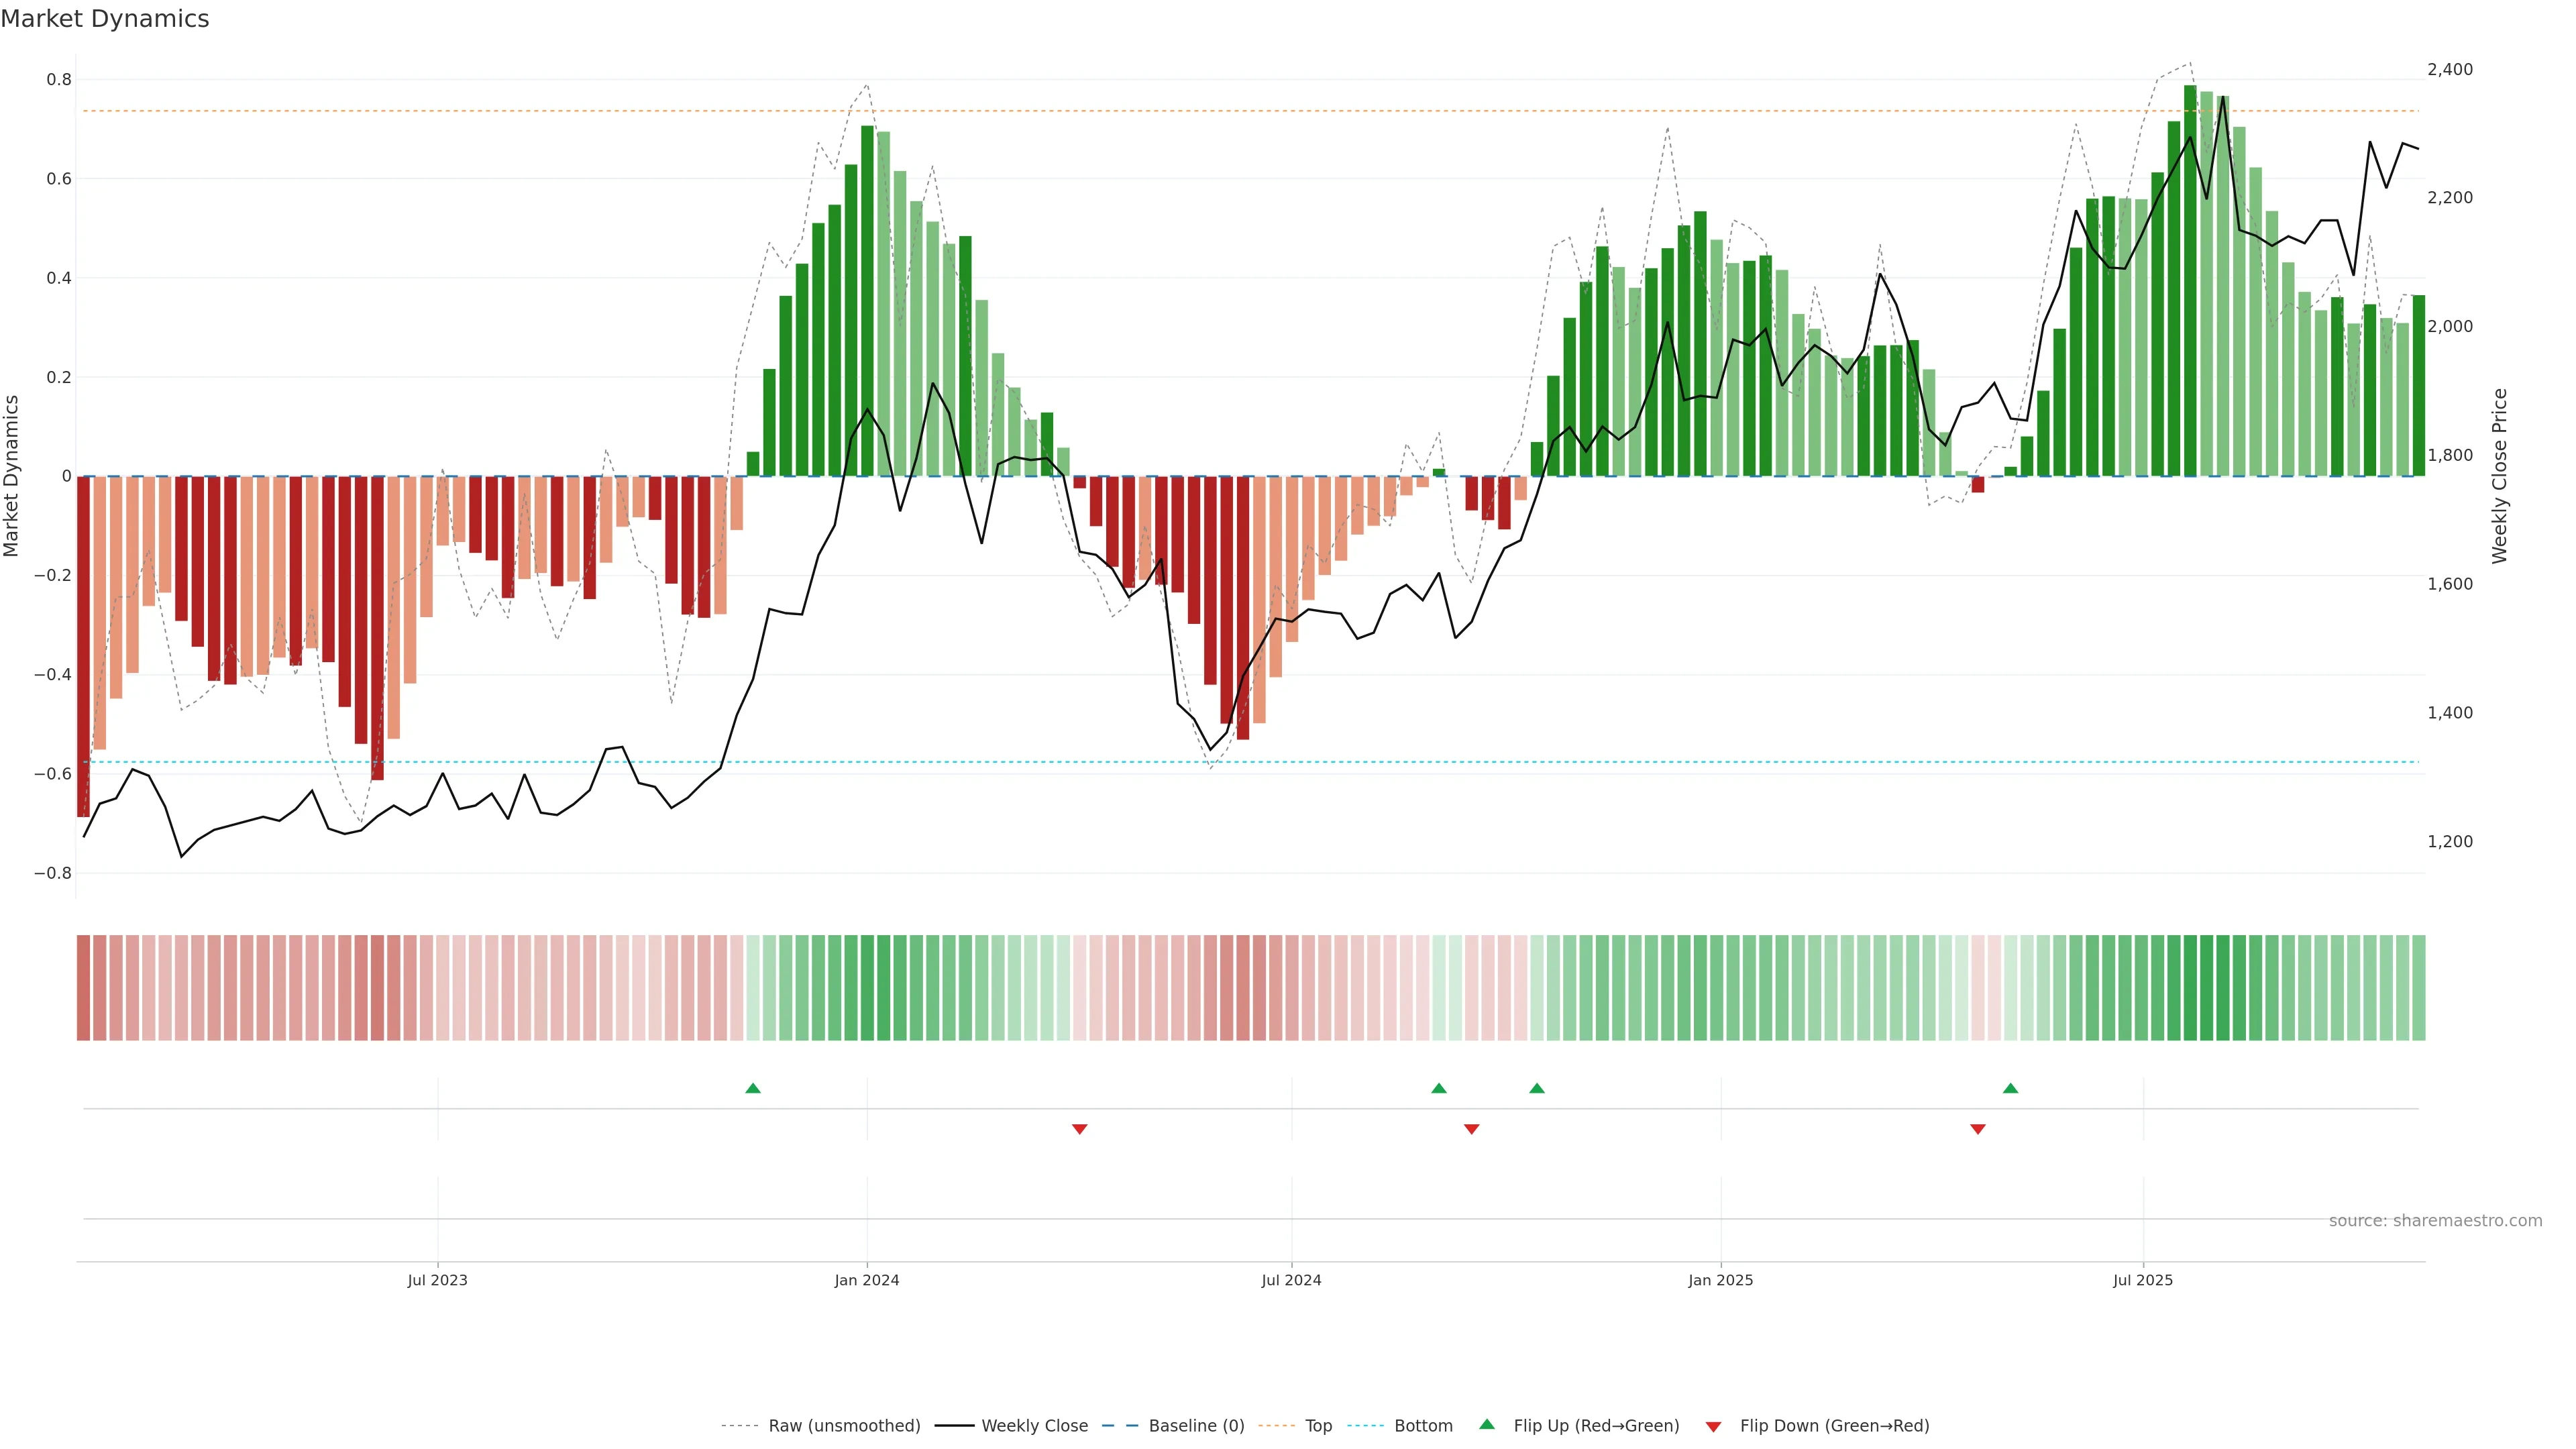Click the first red Flip Down triangle marker

point(1079,1129)
